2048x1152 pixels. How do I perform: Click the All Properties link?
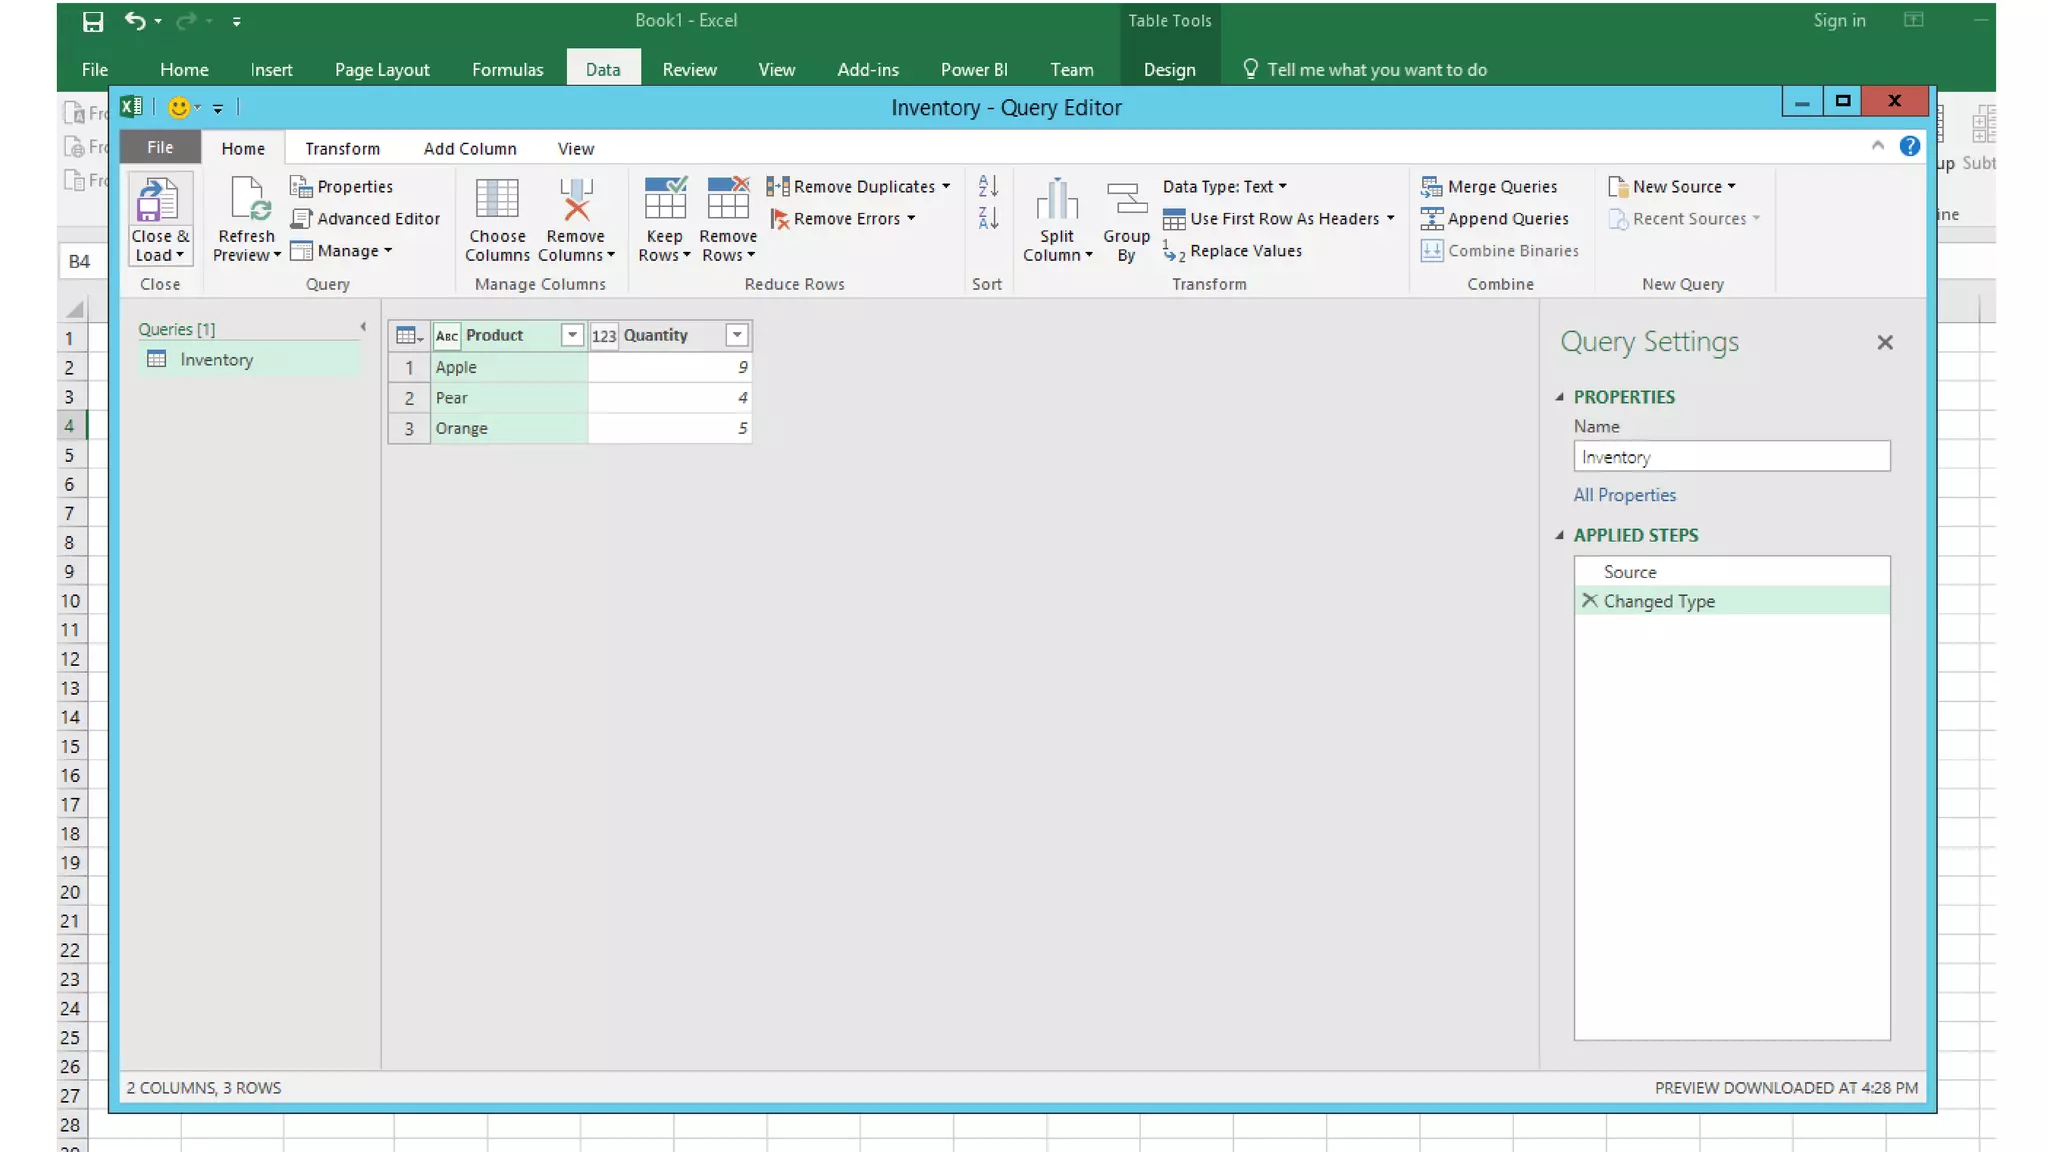tap(1624, 495)
